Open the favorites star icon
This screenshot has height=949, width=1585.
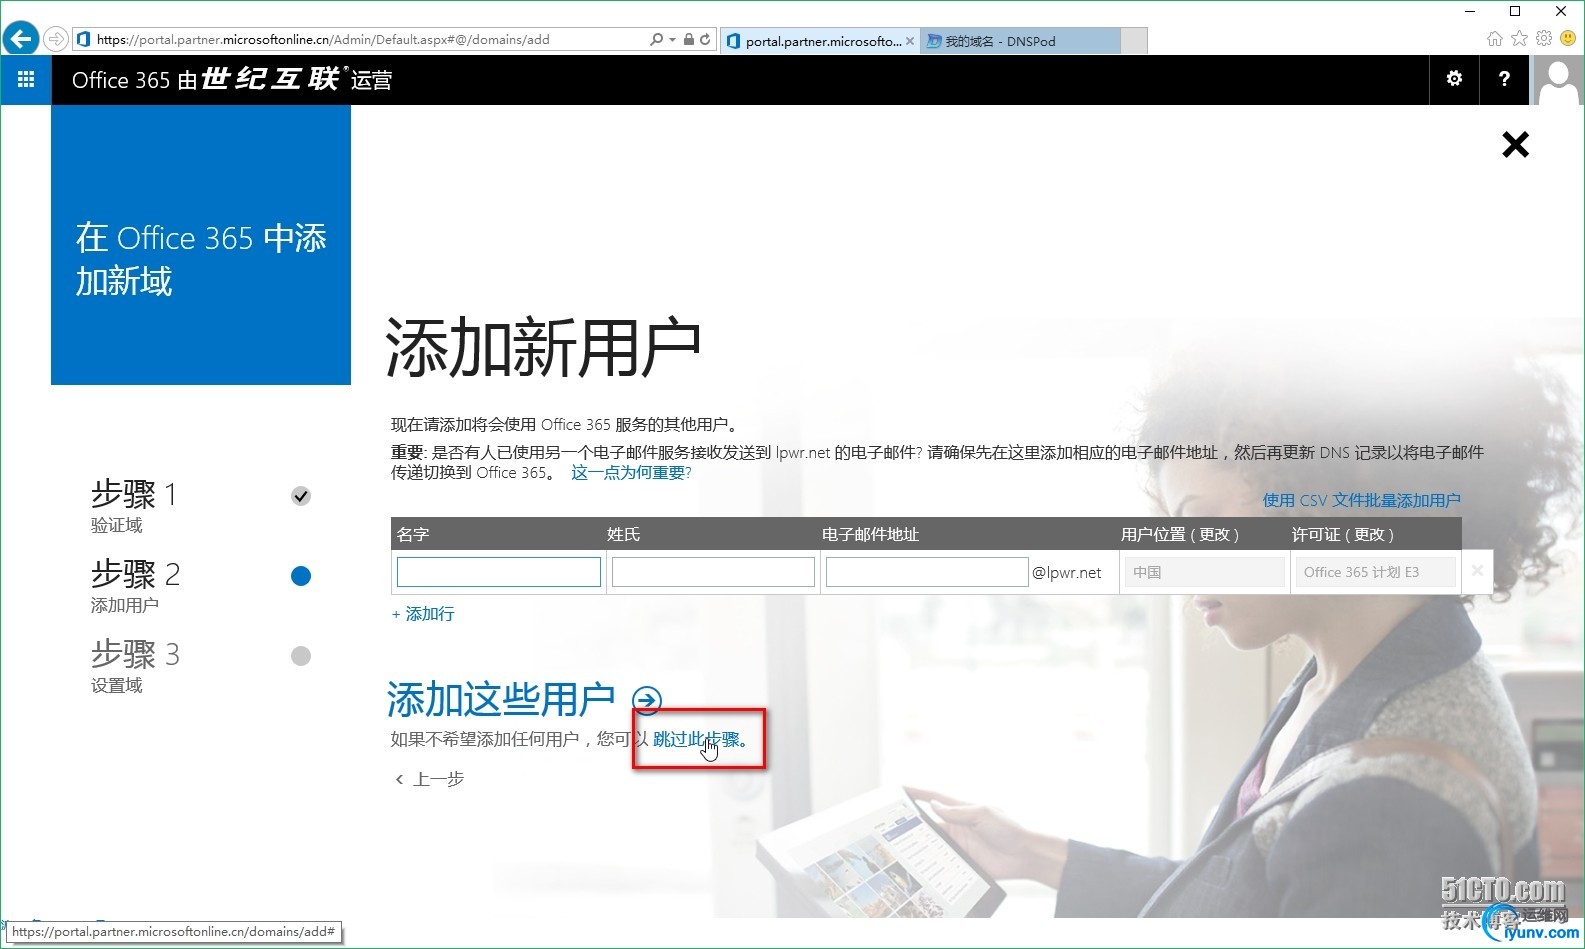[1519, 39]
